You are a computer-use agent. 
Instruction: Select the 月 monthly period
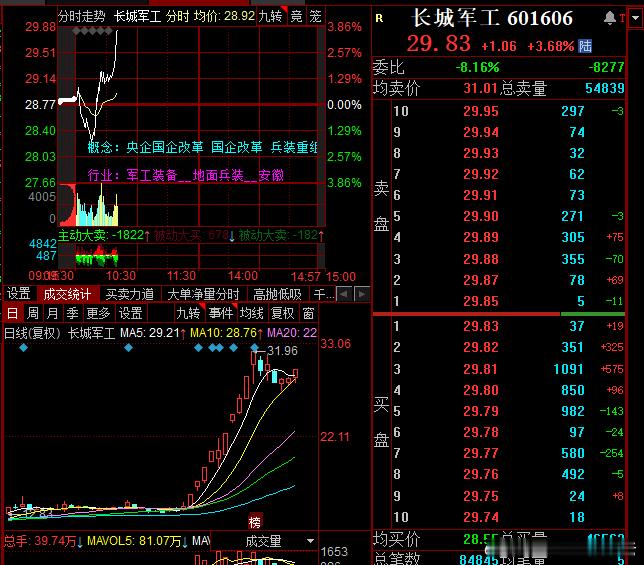[x=52, y=313]
